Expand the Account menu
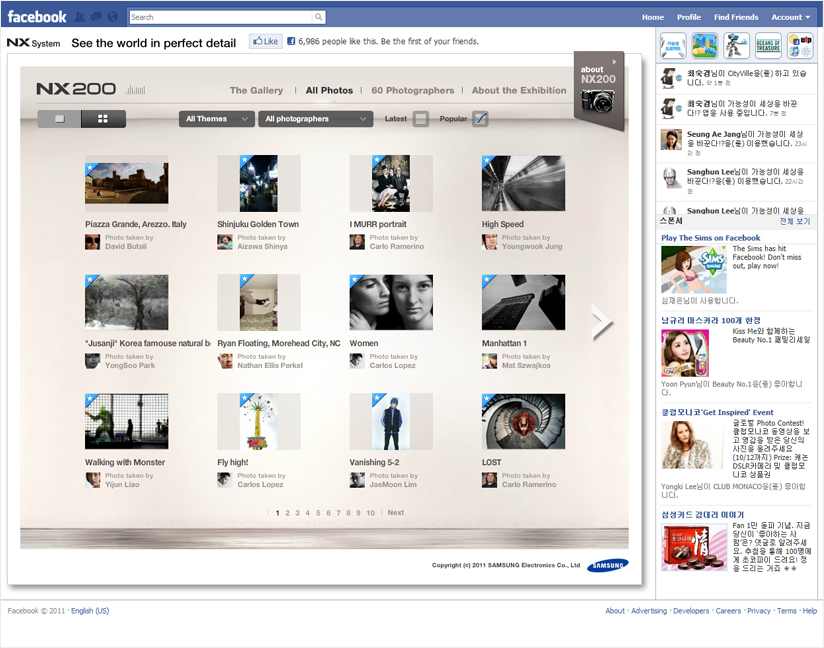The image size is (824, 648). pos(790,17)
